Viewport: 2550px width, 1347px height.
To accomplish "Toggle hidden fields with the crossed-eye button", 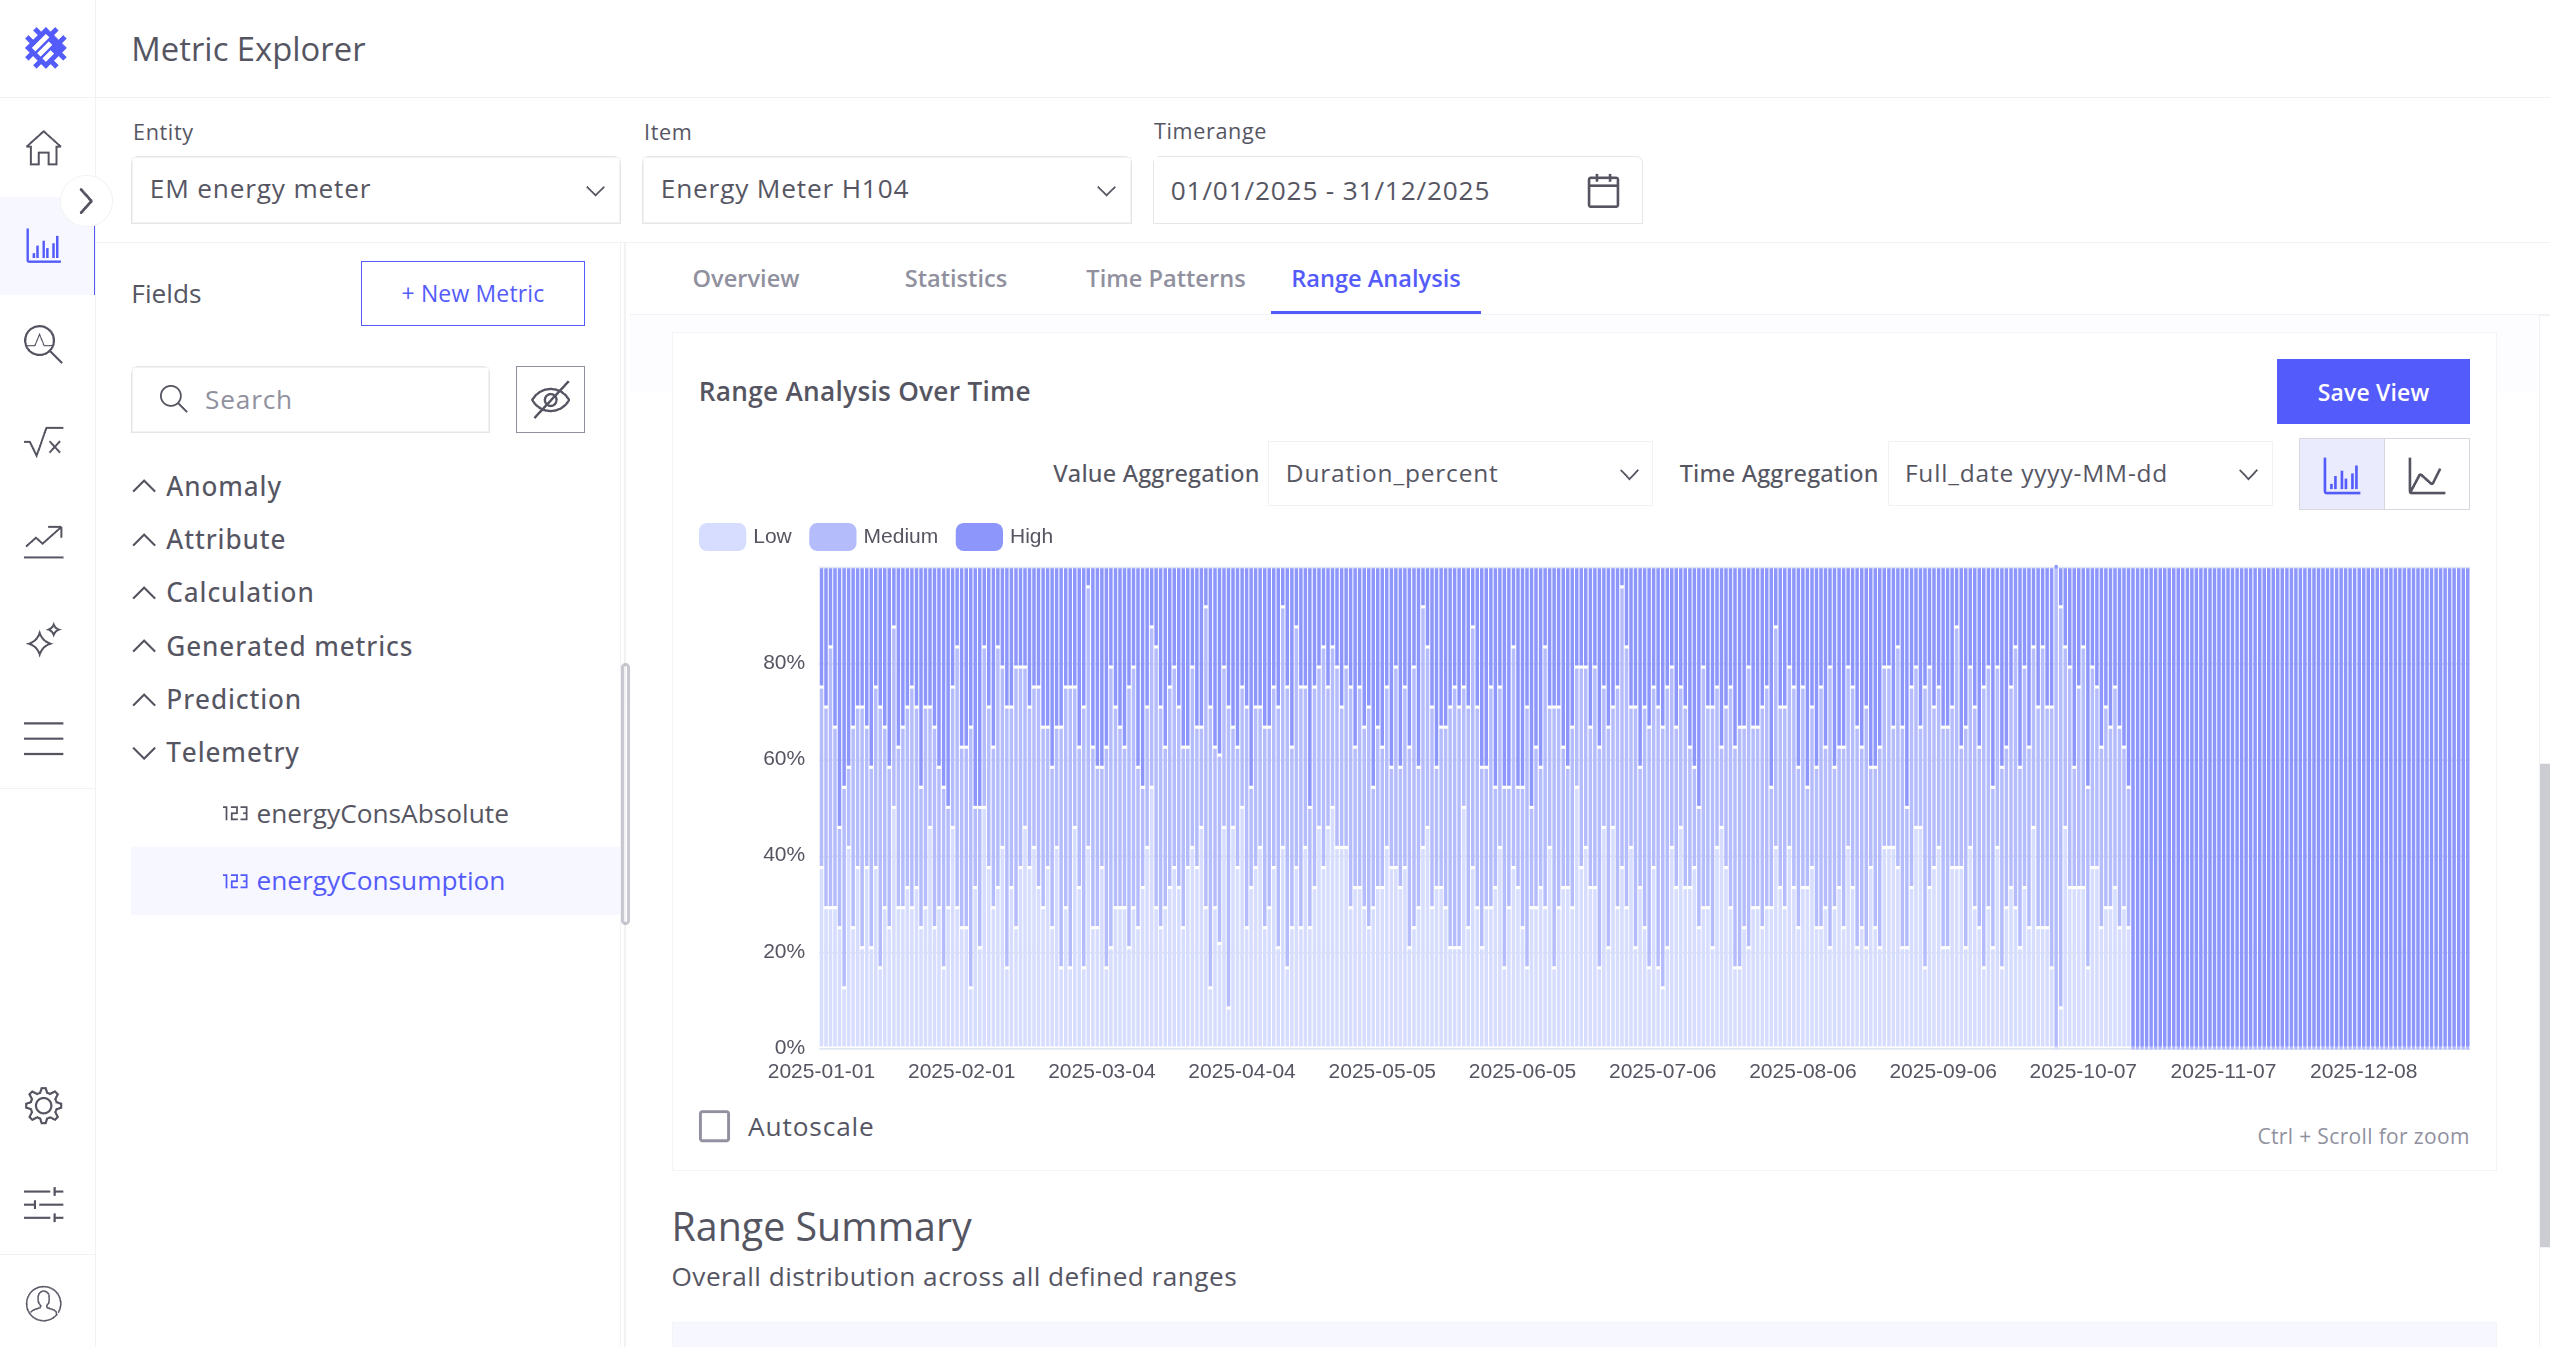I will tap(550, 399).
